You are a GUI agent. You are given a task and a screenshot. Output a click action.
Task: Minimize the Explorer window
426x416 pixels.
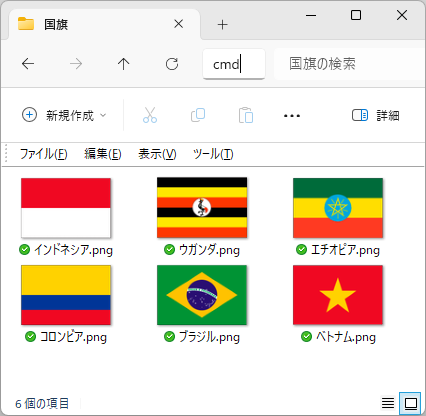311,15
